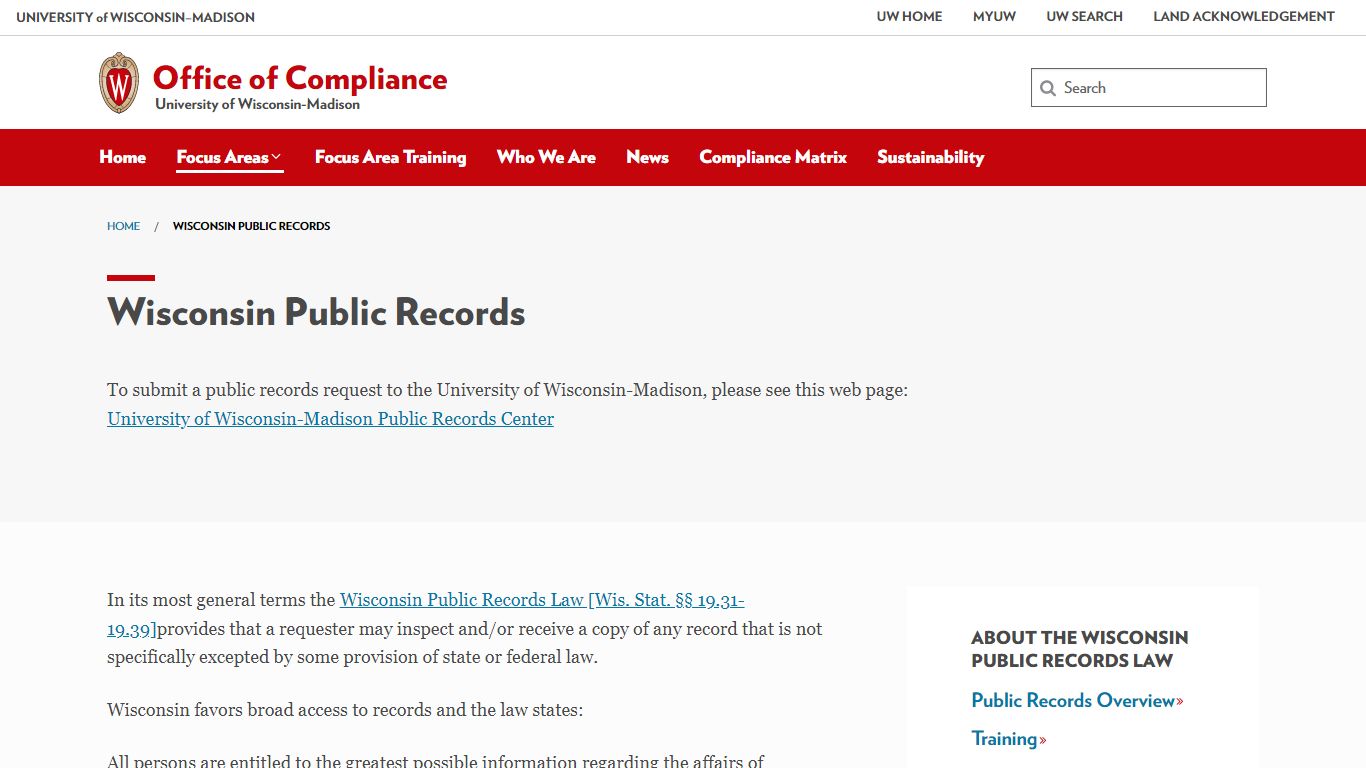Open Wisconsin Public Records Law statute link
1366x768 pixels.
[x=426, y=614]
